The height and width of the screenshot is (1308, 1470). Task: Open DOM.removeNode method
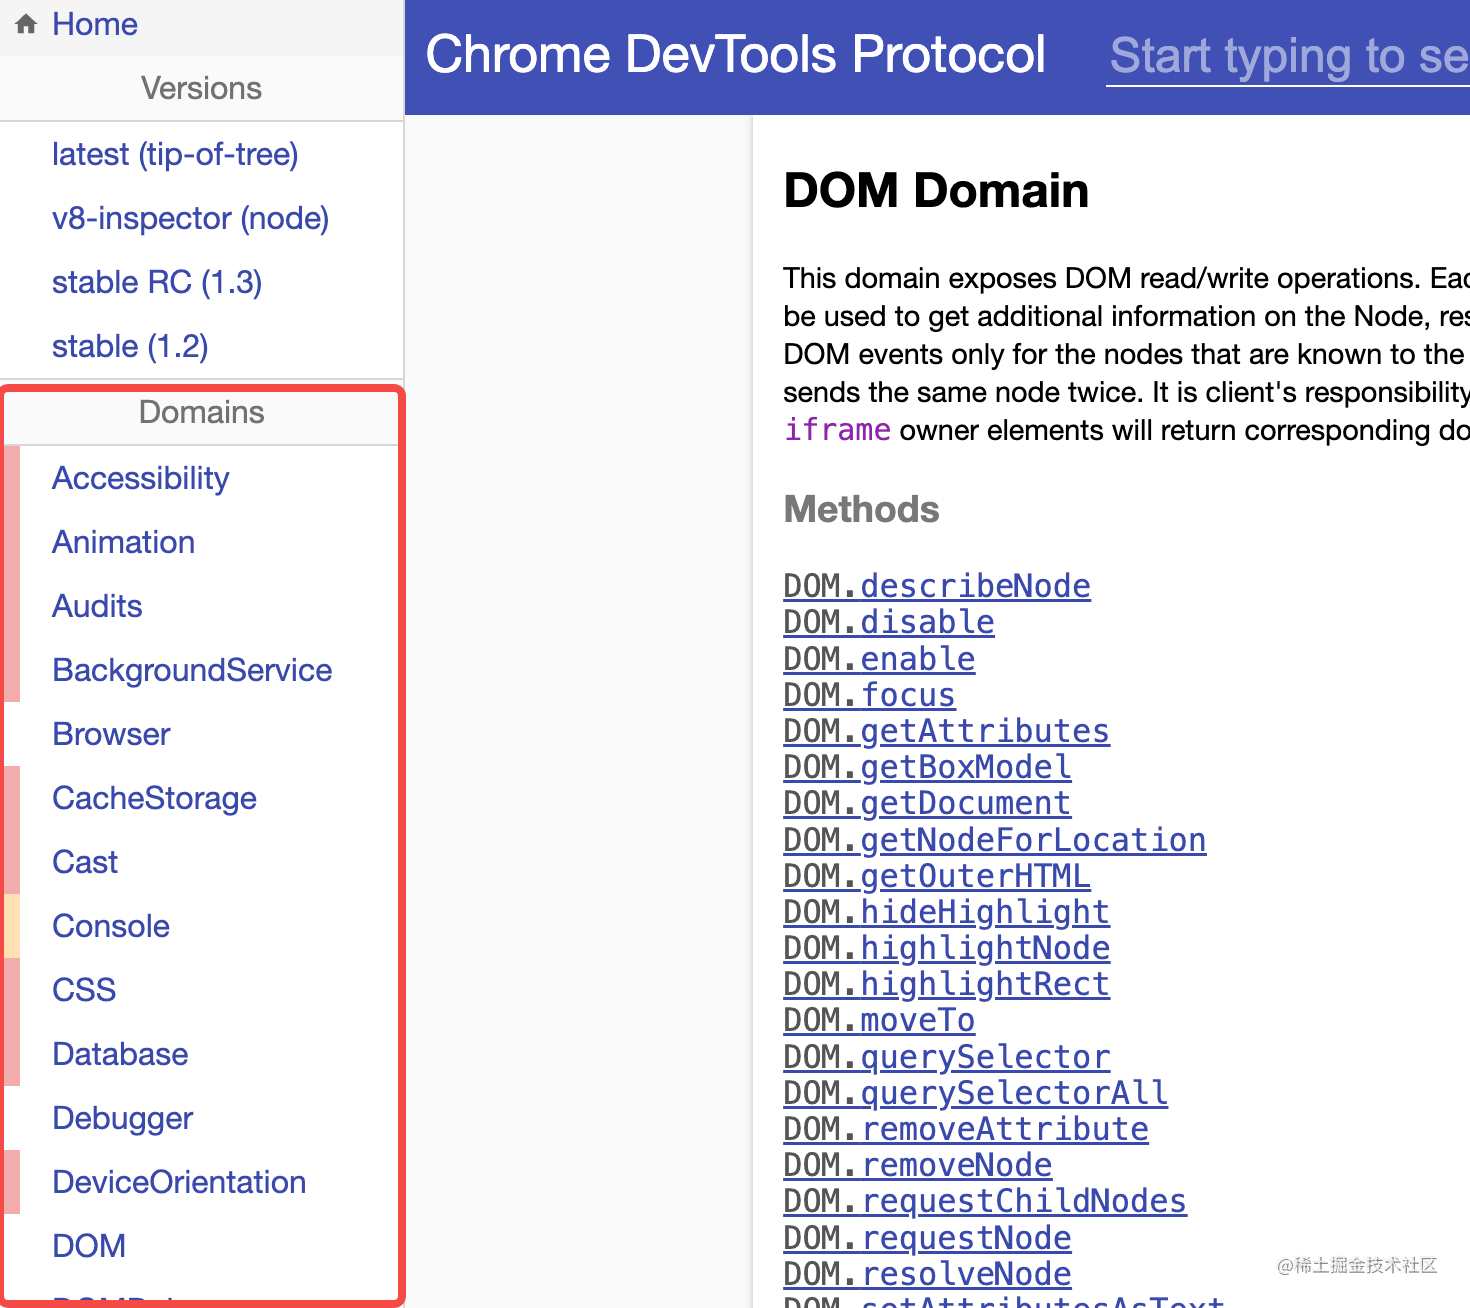click(x=918, y=1165)
